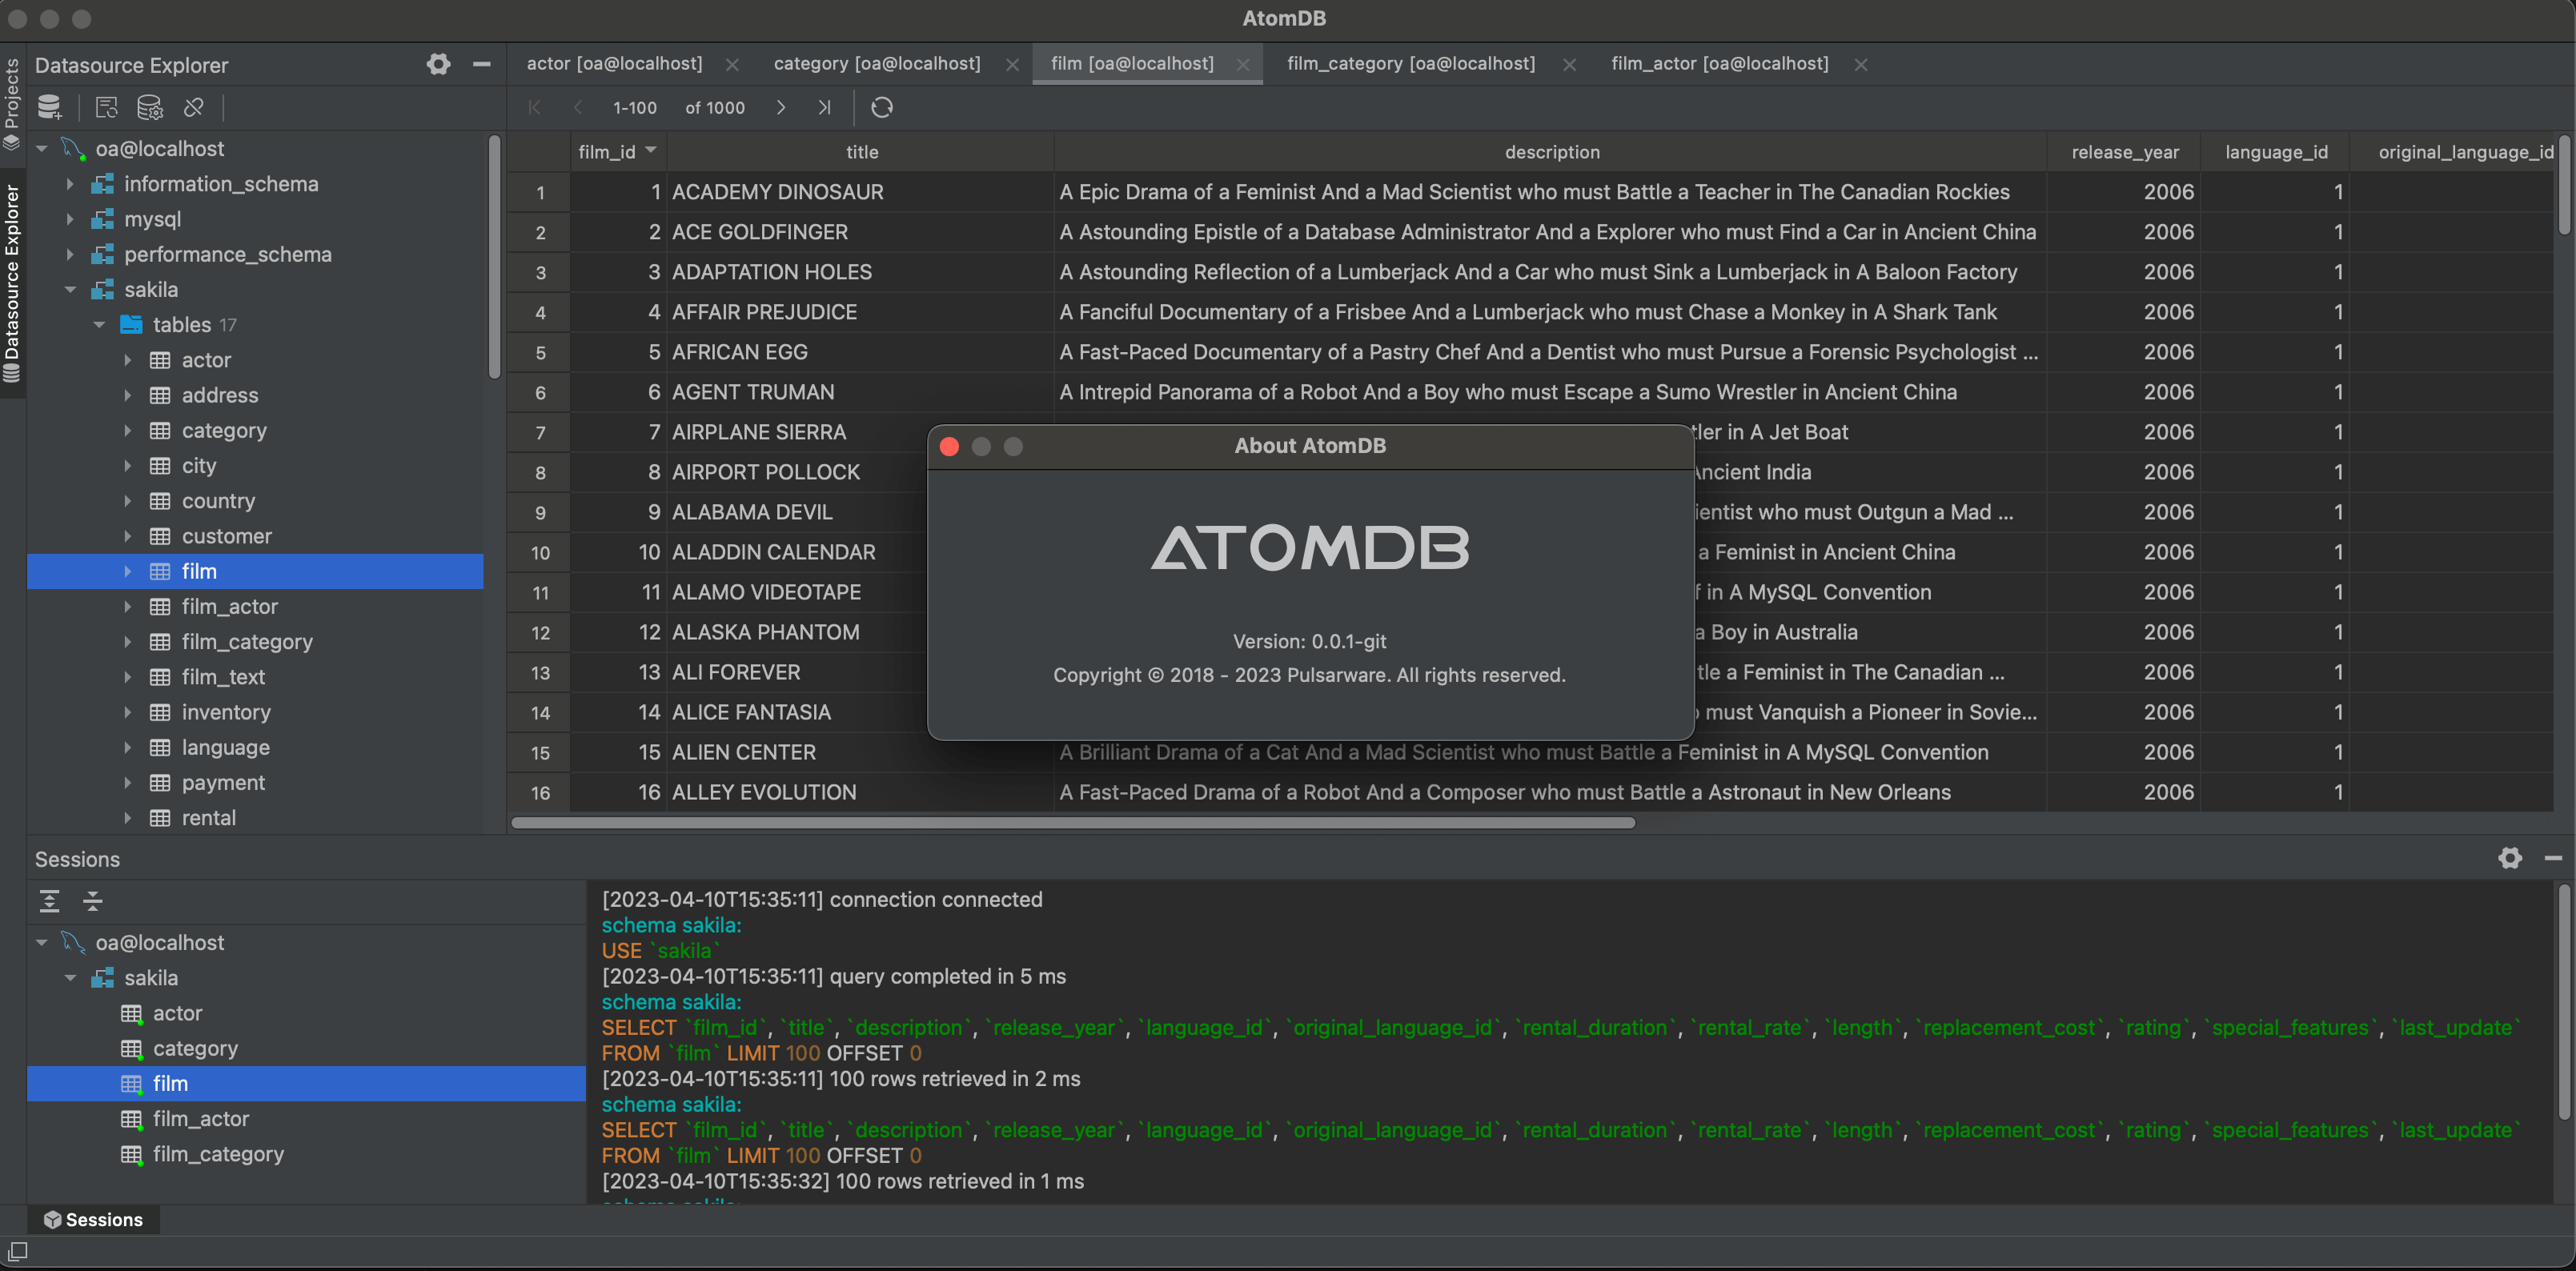Click the AFRICAN EGG title cell

[860, 352]
